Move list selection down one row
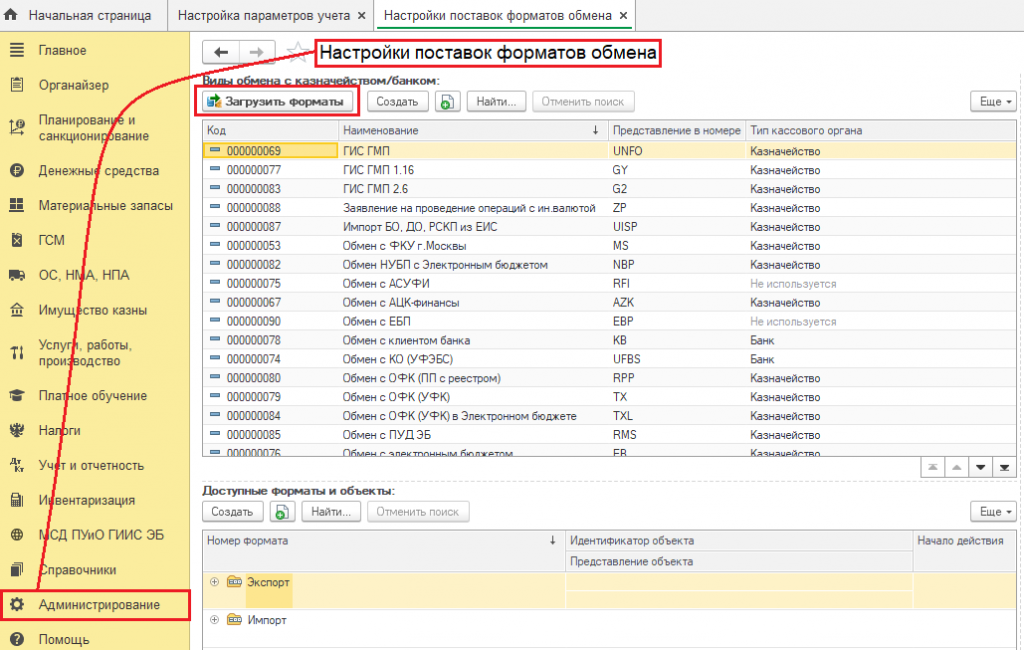1024x650 pixels. pos(980,468)
